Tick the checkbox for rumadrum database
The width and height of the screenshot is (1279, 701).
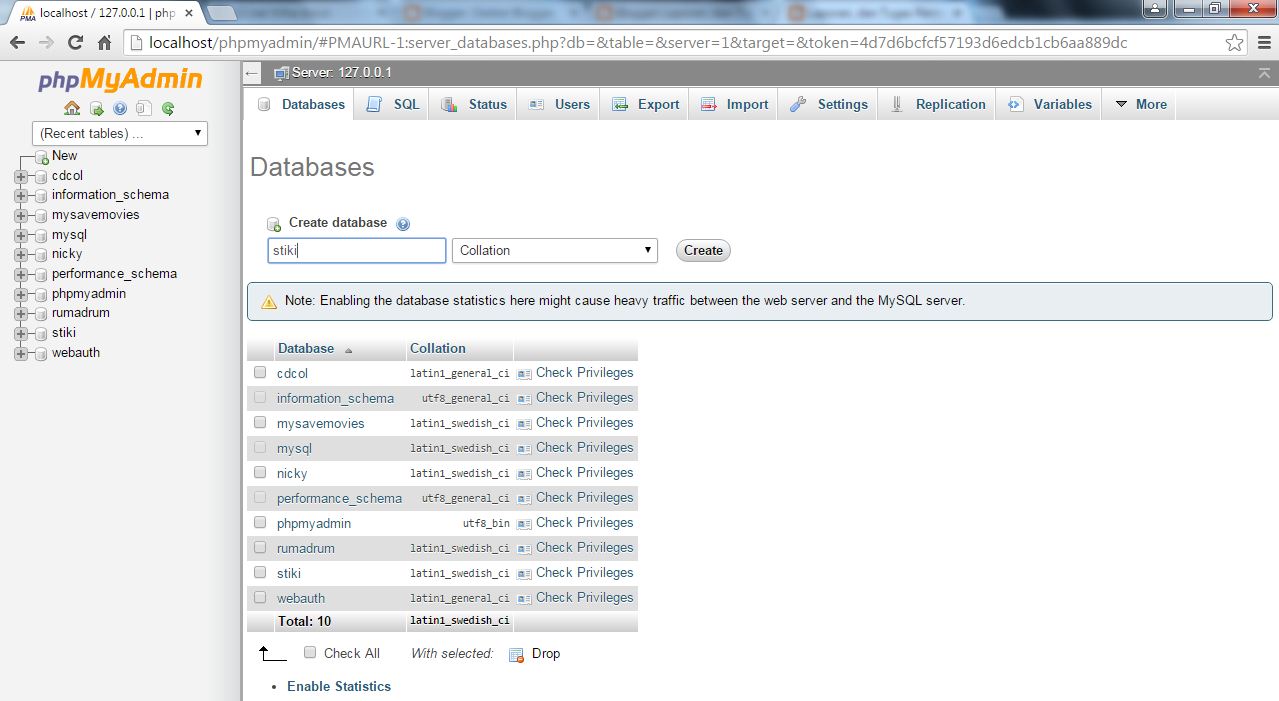click(x=260, y=547)
